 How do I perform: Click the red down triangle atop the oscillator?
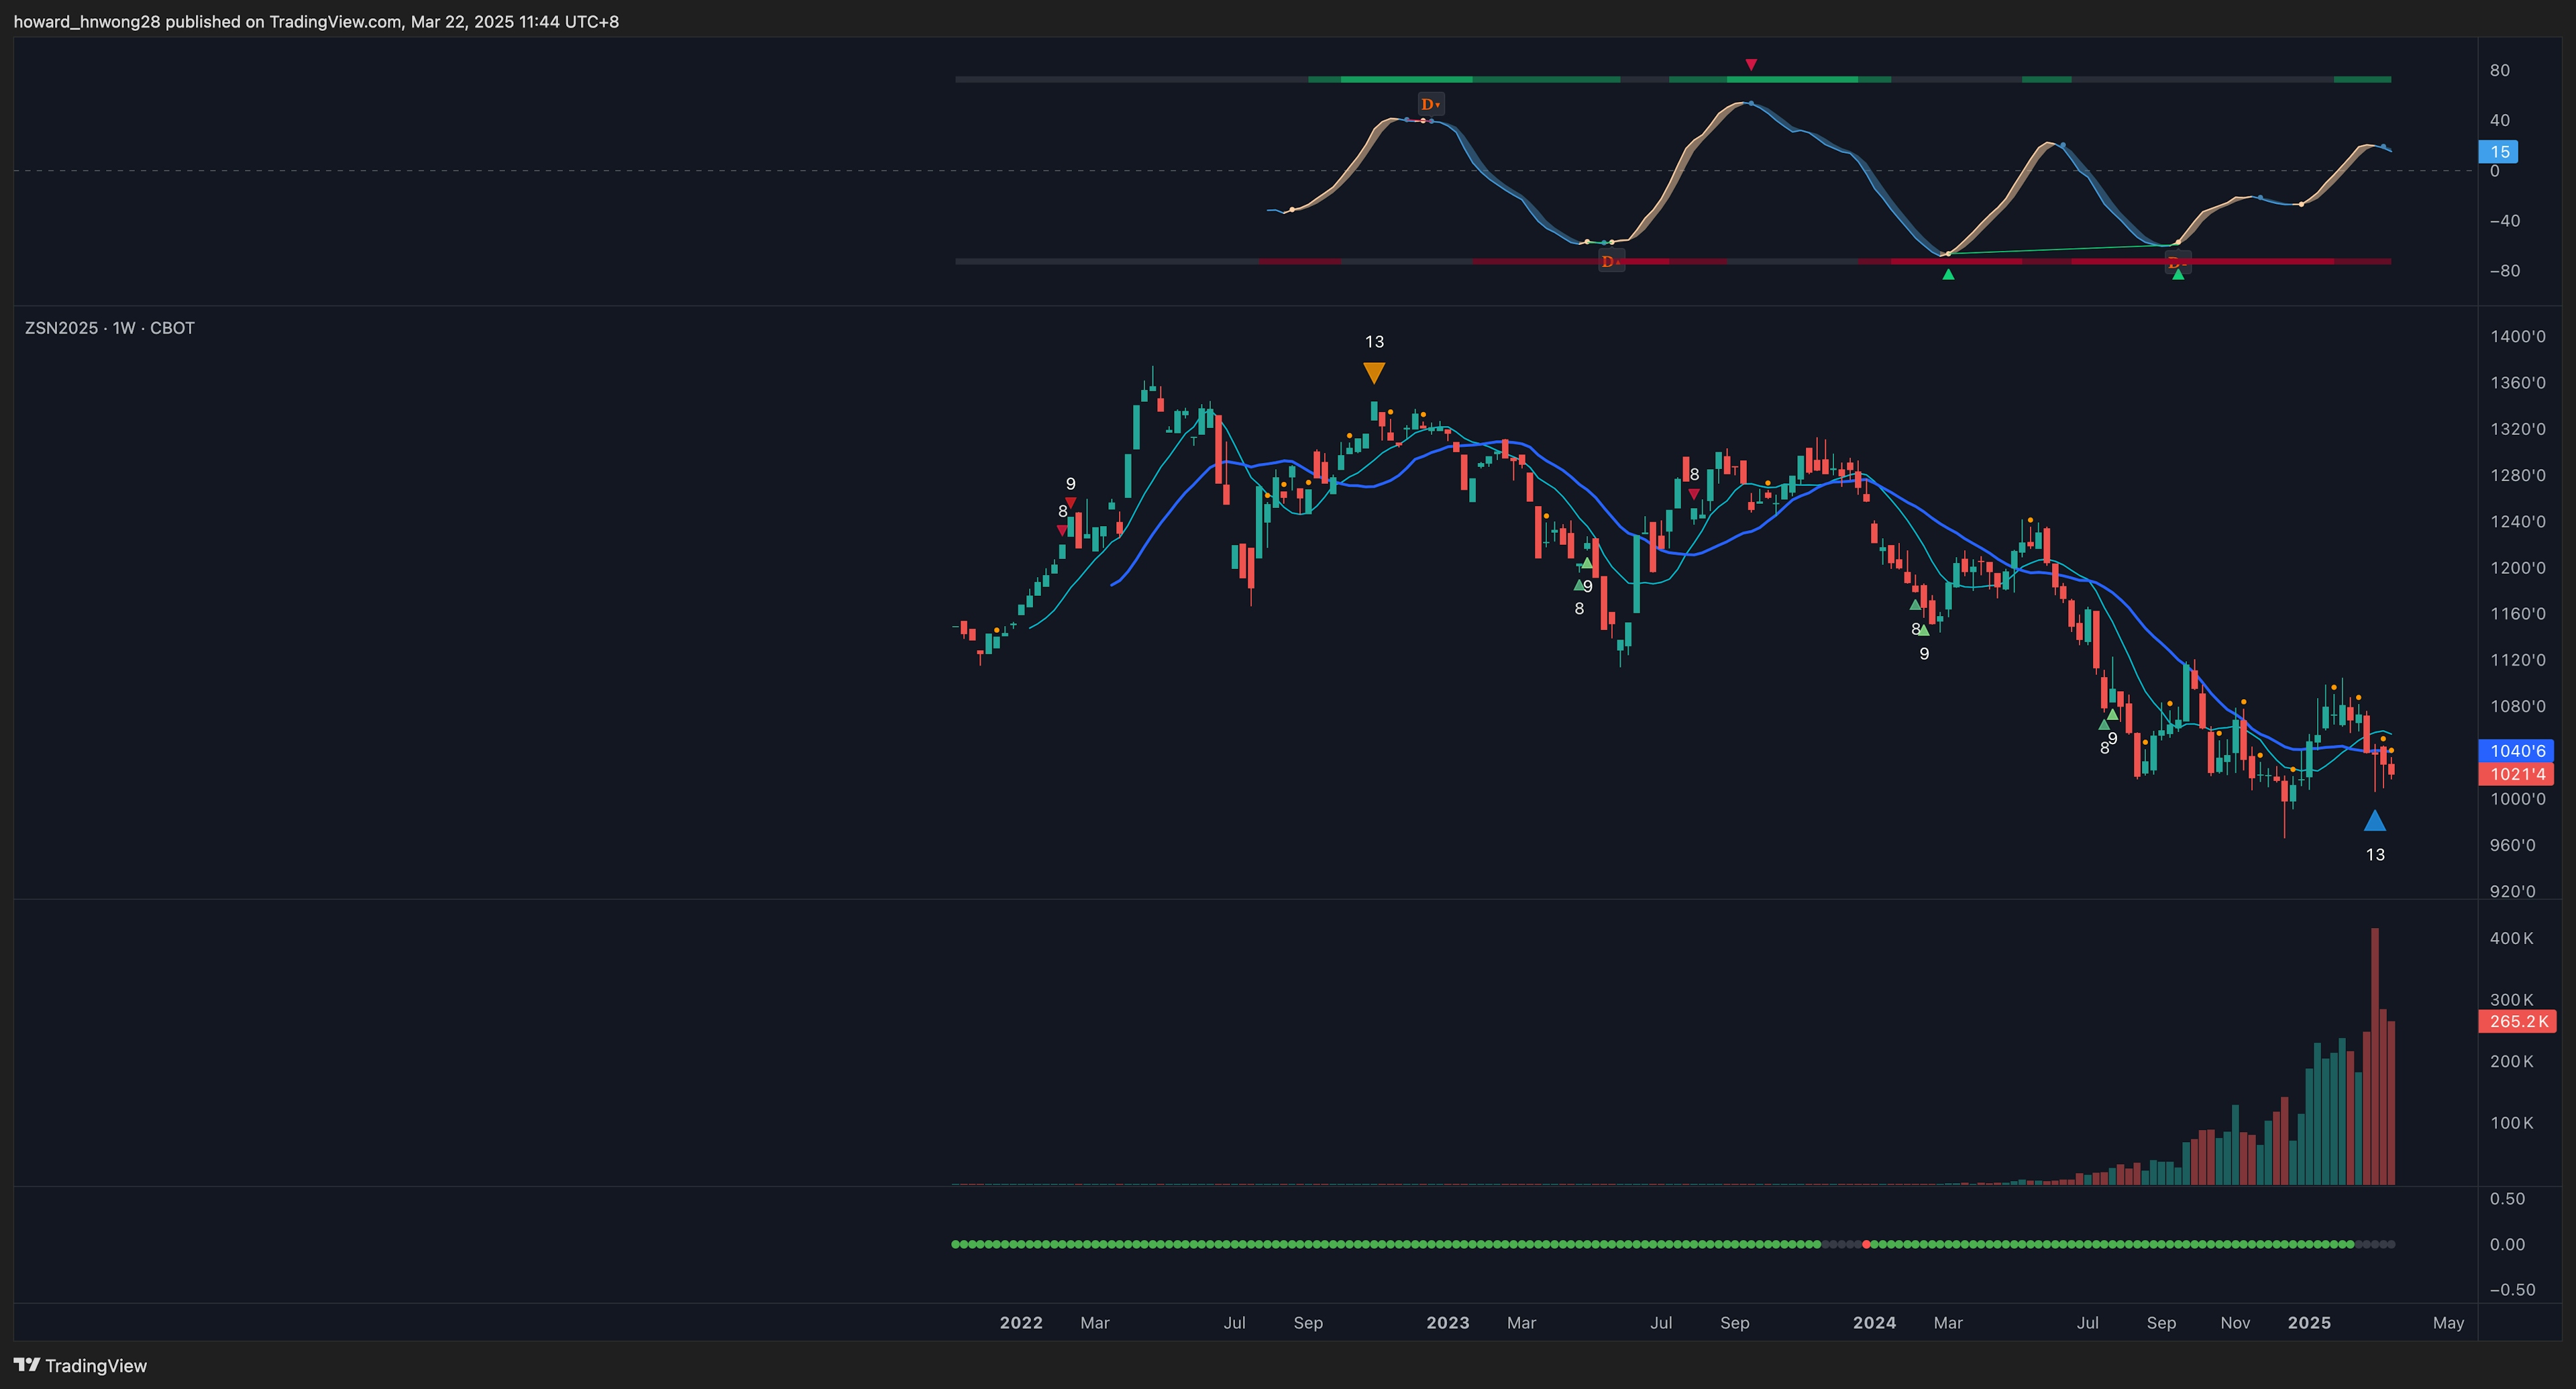click(1750, 65)
